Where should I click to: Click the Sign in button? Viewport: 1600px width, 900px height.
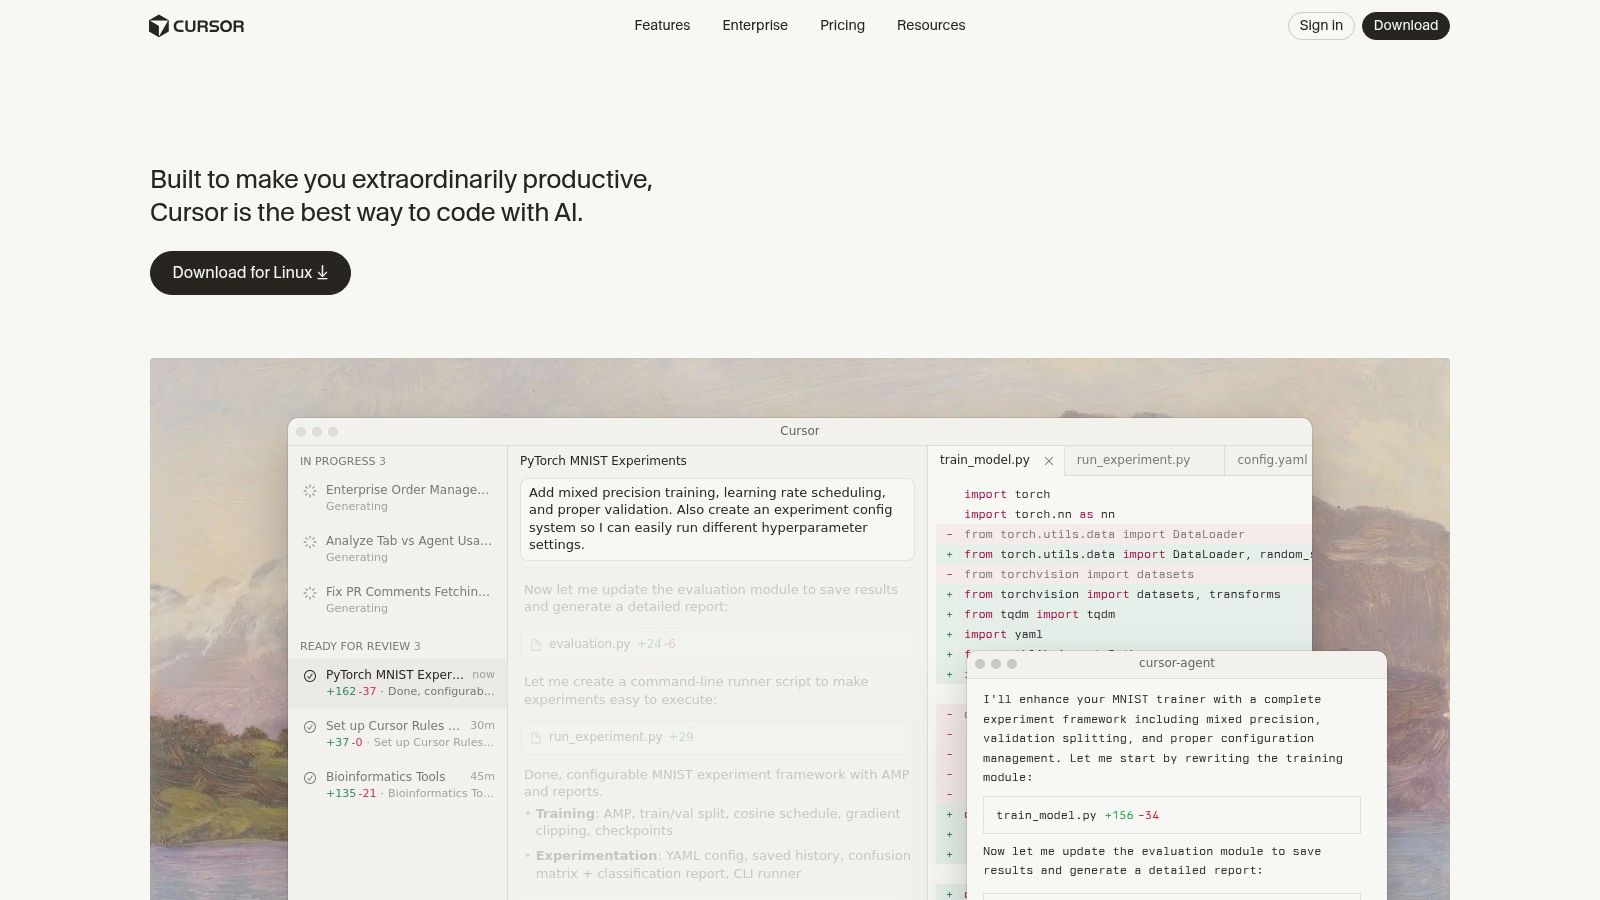(x=1321, y=25)
